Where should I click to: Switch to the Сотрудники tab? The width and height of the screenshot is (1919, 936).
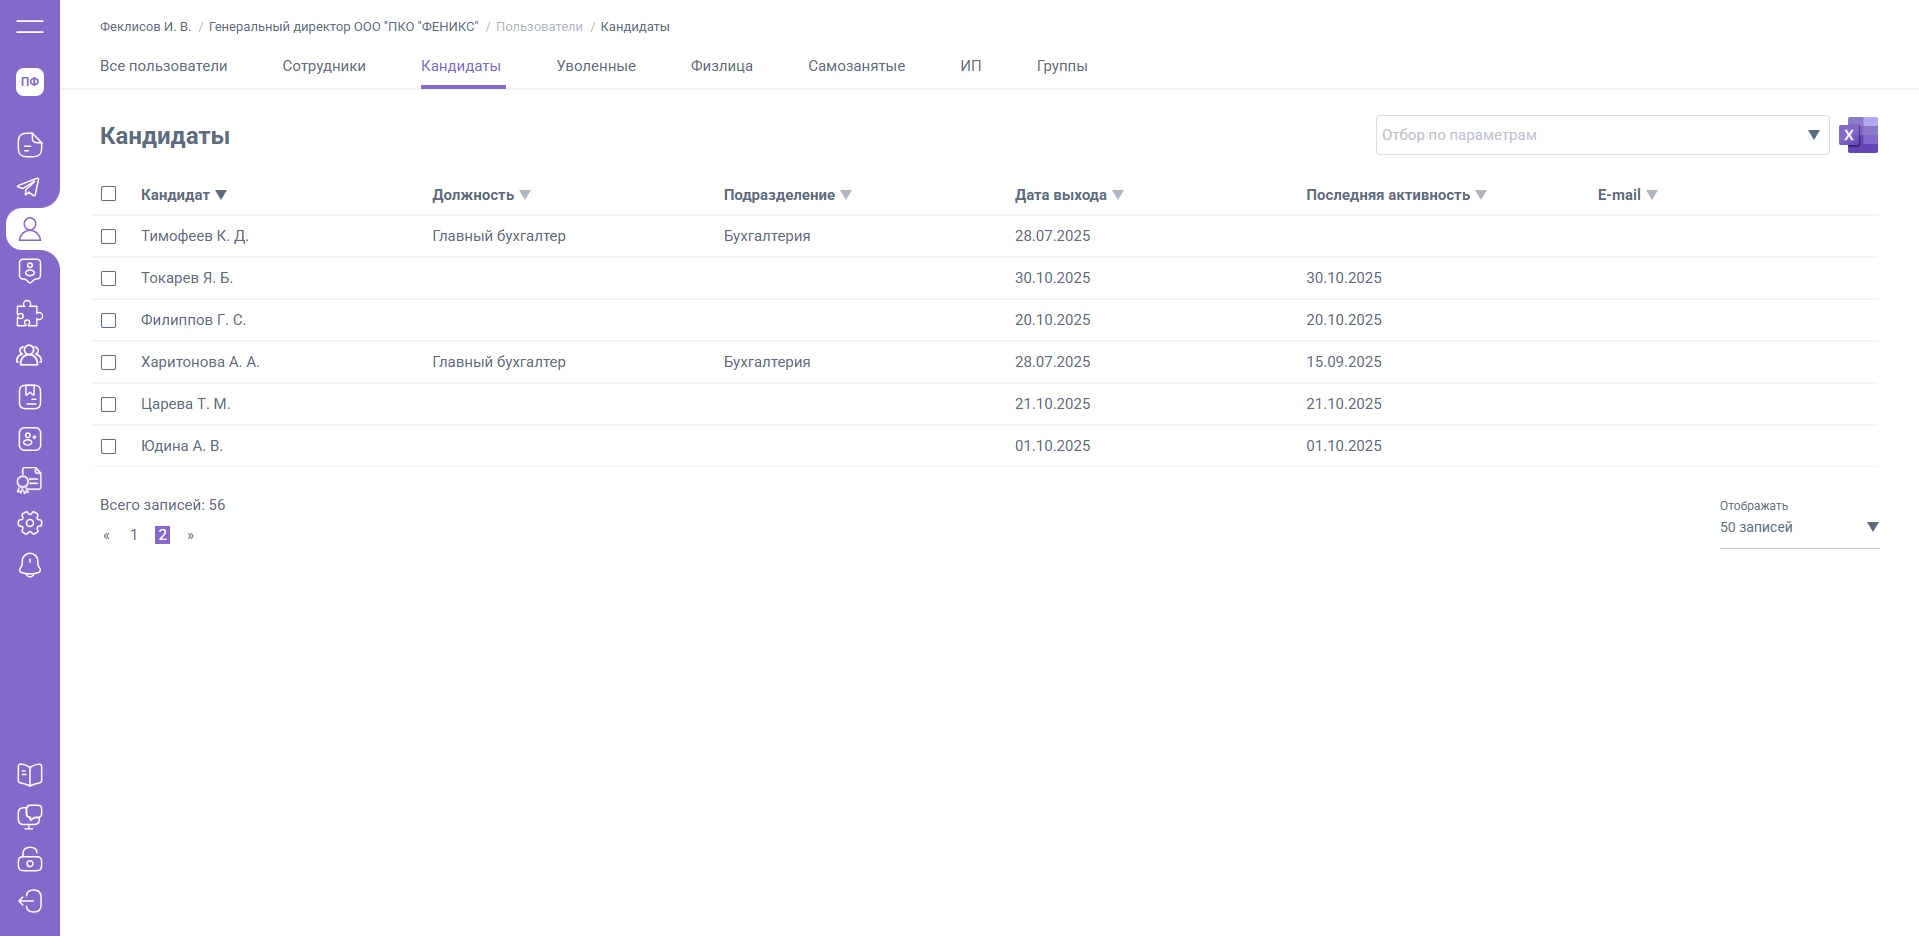coord(324,66)
